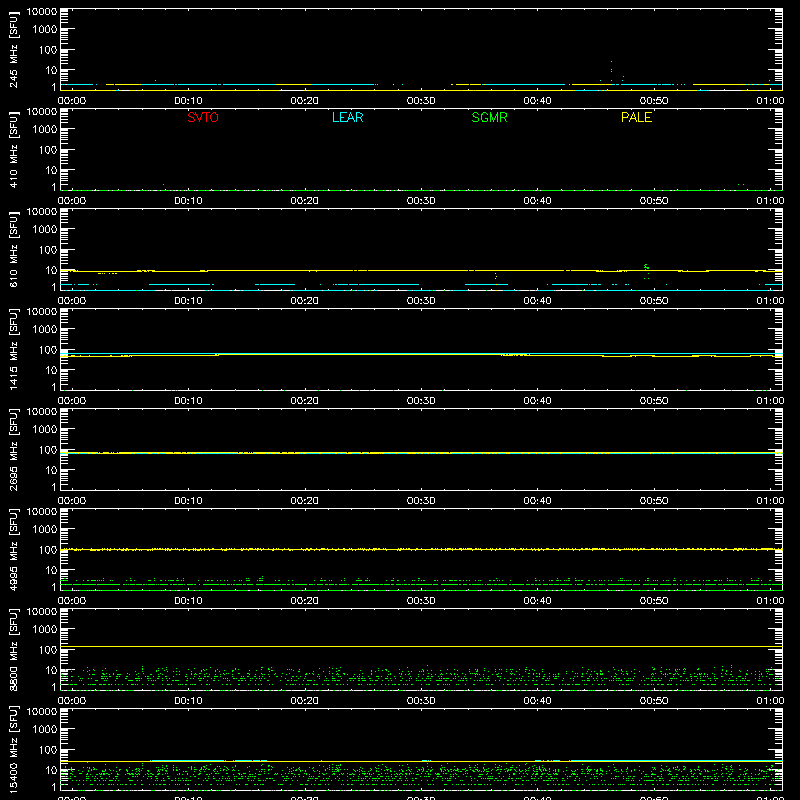This screenshot has height=800, width=800.
Task: Click the yellow PALE legend label
Action: (x=636, y=117)
